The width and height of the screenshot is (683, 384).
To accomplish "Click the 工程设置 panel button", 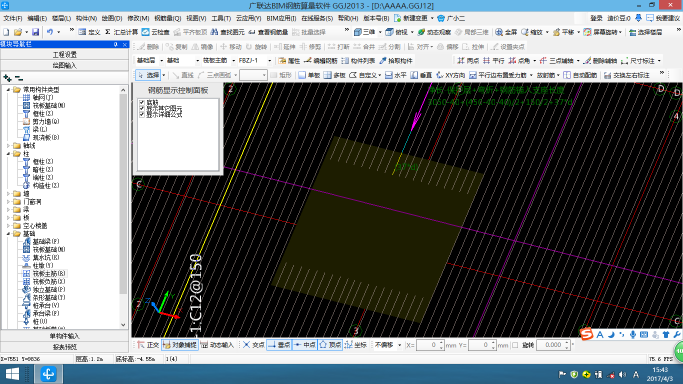I will pos(64,55).
